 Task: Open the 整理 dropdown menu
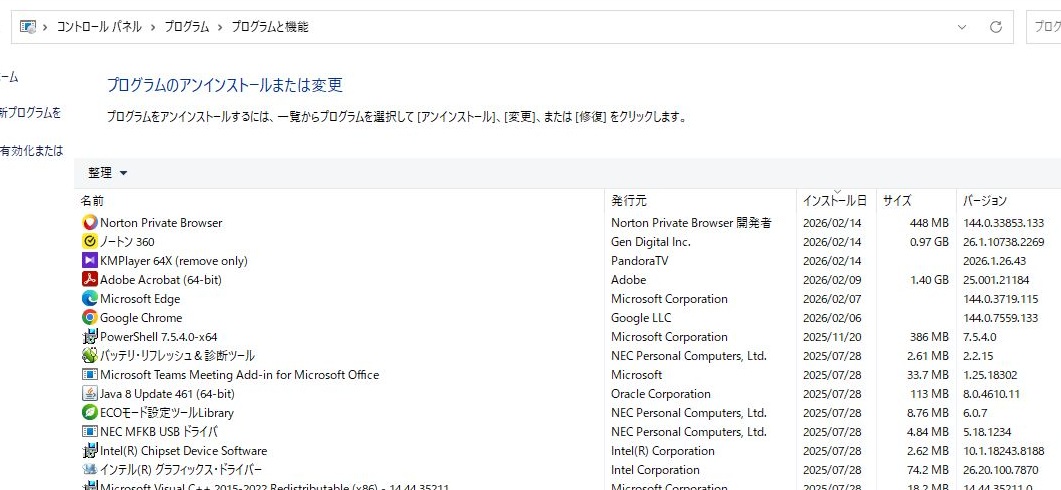click(108, 173)
